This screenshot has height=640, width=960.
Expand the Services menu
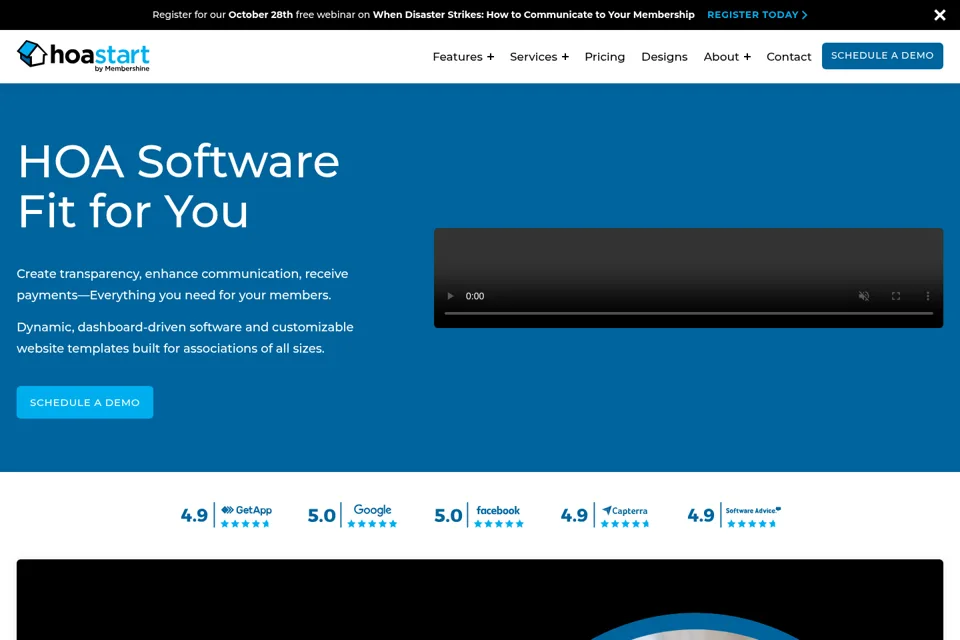pyautogui.click(x=539, y=56)
